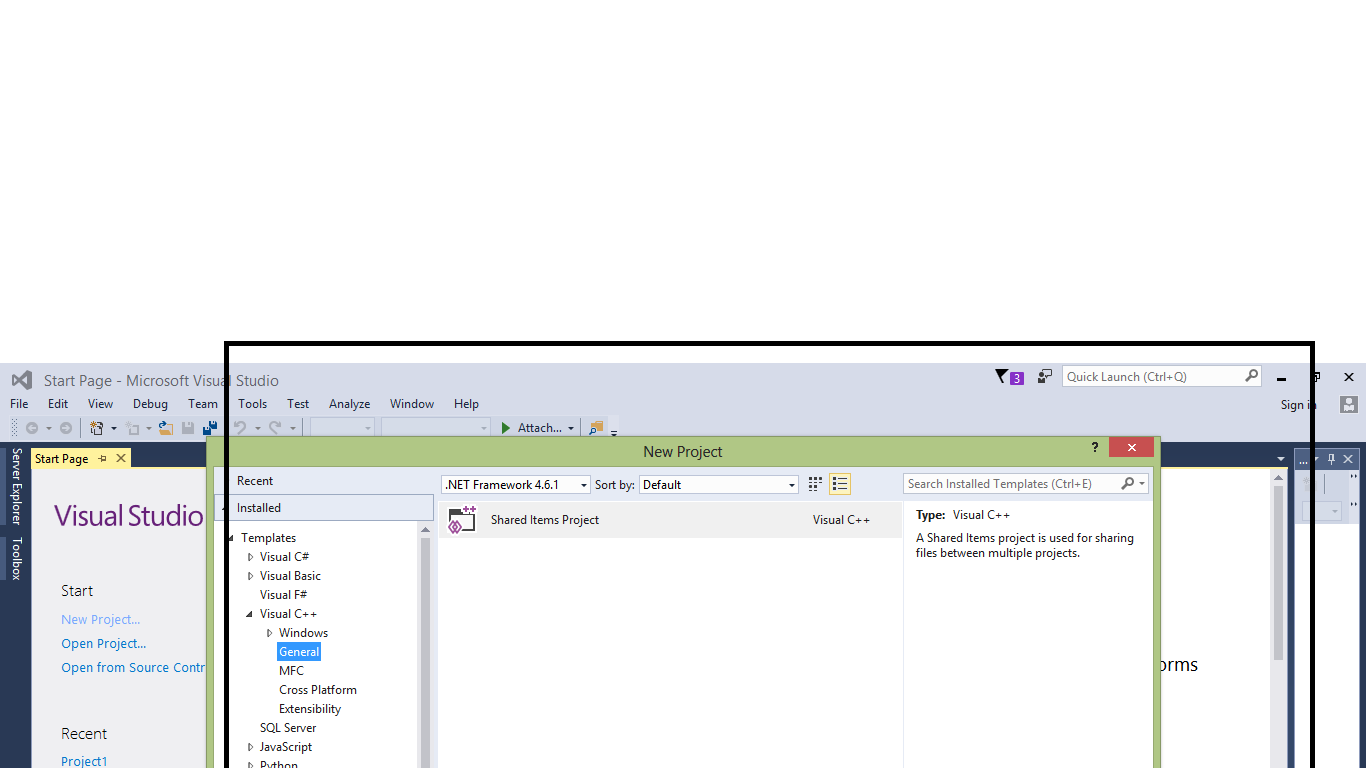Click the Find in Files toolbar icon
This screenshot has height=768, width=1366.
(x=596, y=428)
